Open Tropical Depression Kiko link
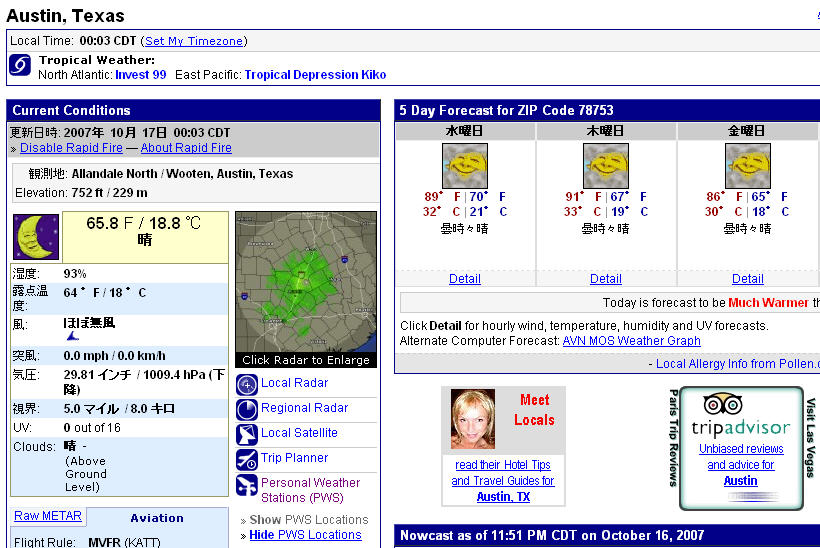Viewport: 820px width, 548px height. click(x=315, y=75)
